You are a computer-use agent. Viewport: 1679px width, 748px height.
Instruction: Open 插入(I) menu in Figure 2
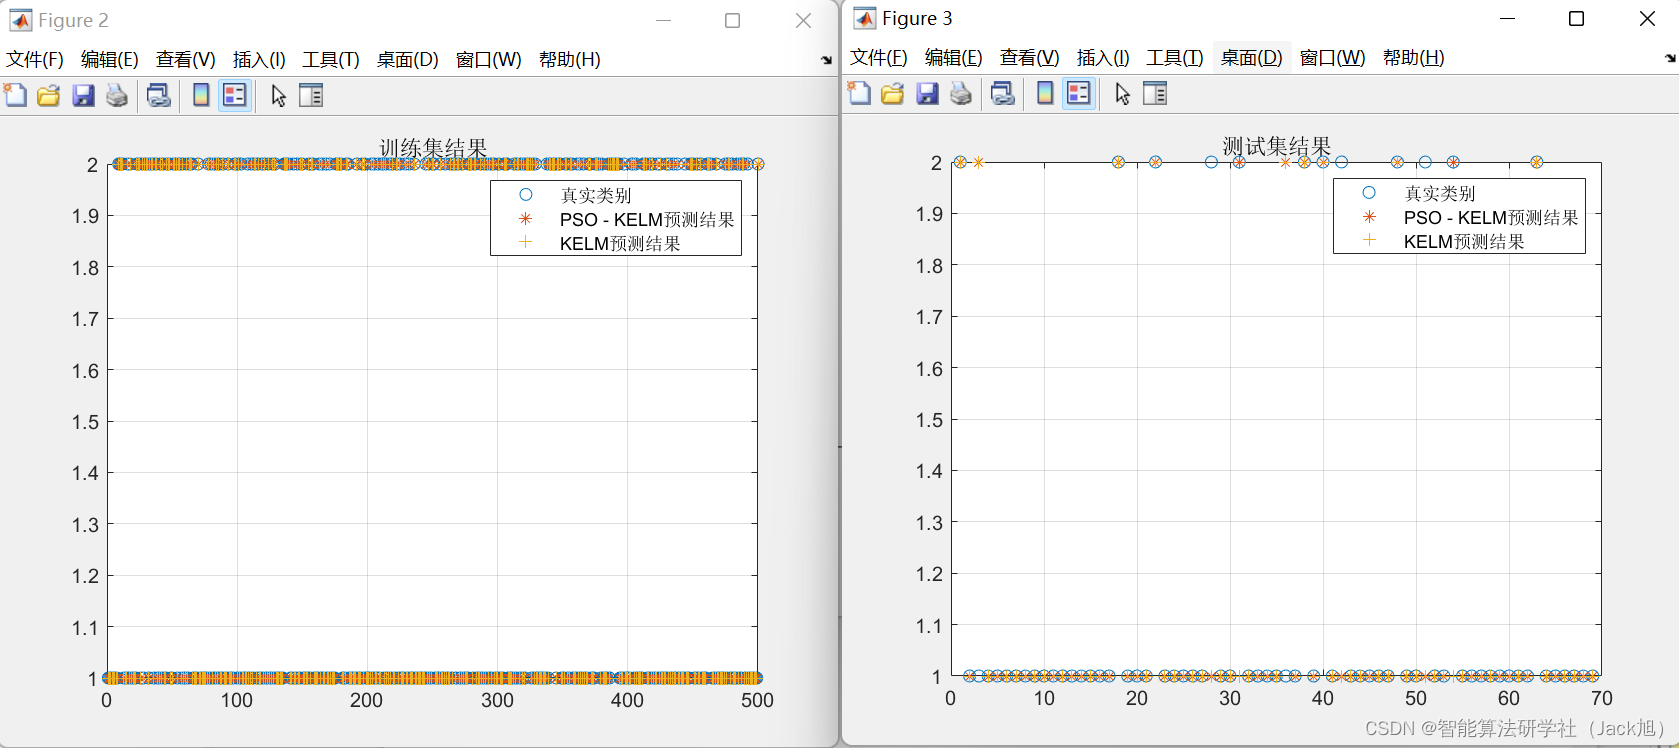259,59
